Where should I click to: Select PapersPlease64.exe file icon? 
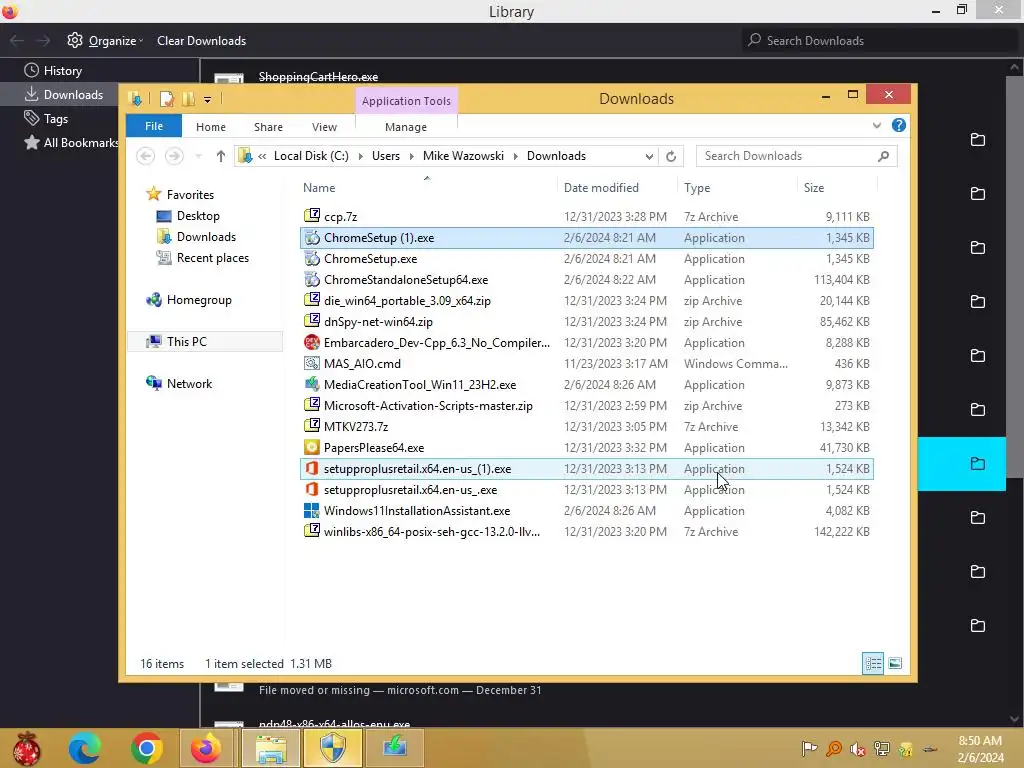(312, 447)
